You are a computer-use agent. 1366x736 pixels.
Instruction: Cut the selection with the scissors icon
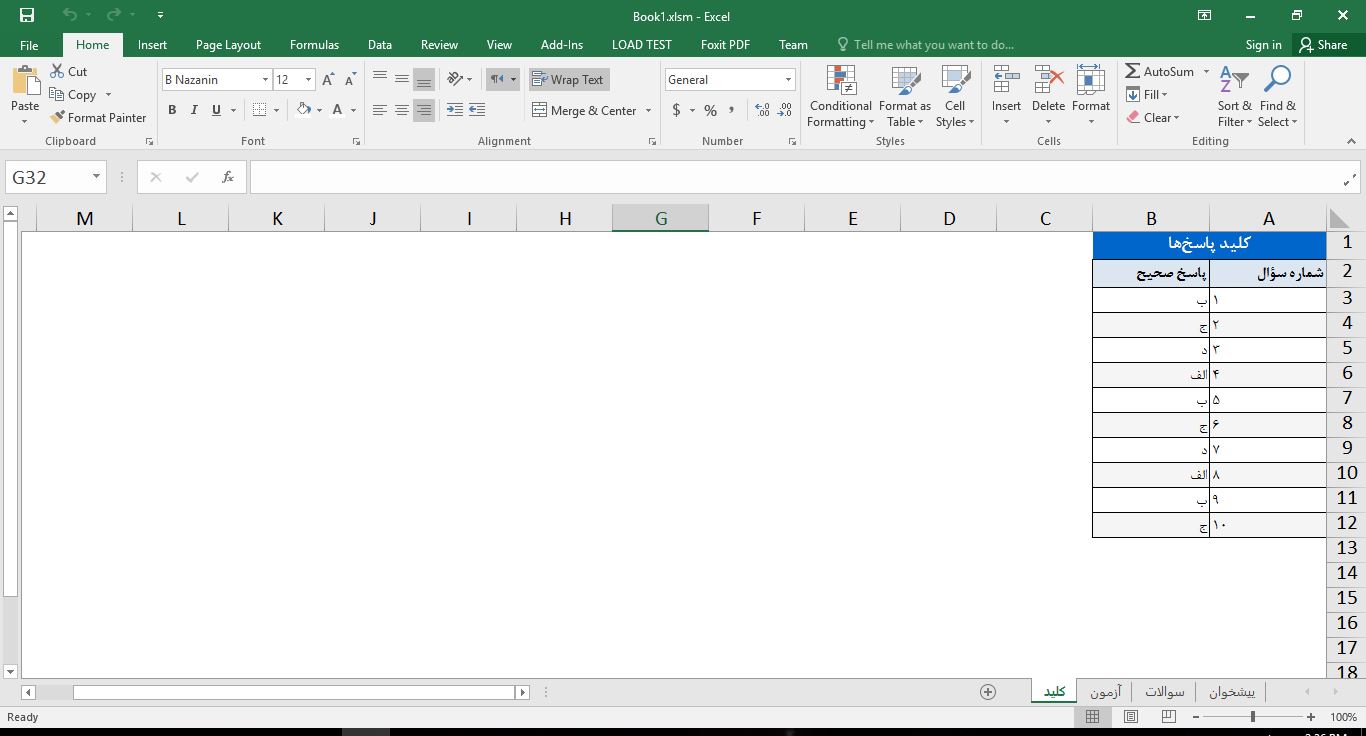(x=57, y=72)
